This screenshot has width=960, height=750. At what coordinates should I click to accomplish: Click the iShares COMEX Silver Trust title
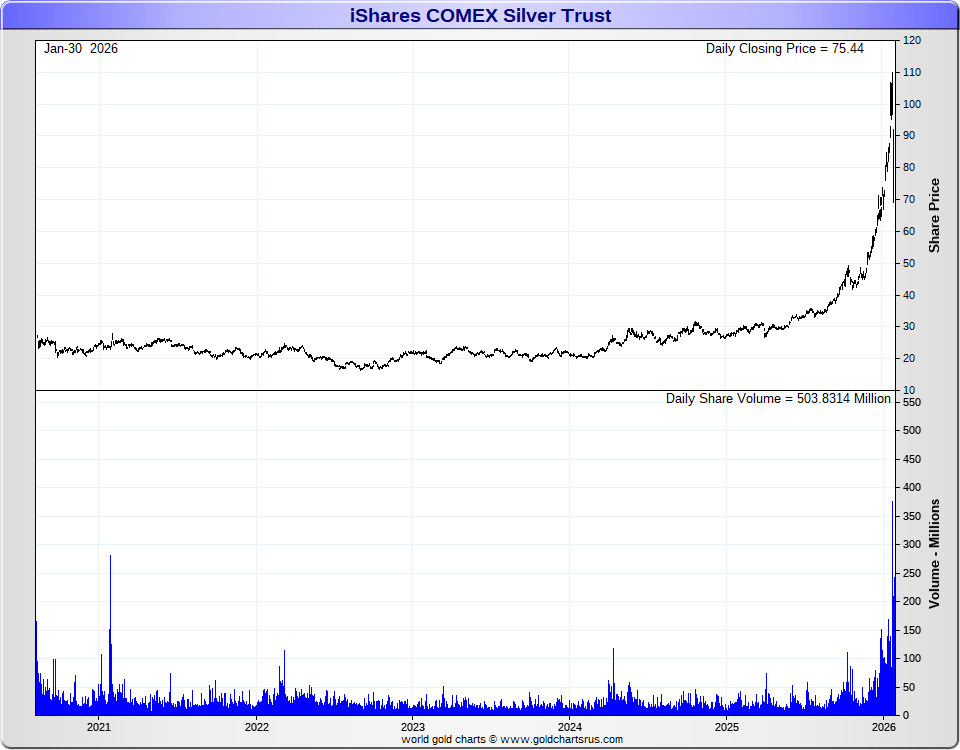pyautogui.click(x=480, y=15)
